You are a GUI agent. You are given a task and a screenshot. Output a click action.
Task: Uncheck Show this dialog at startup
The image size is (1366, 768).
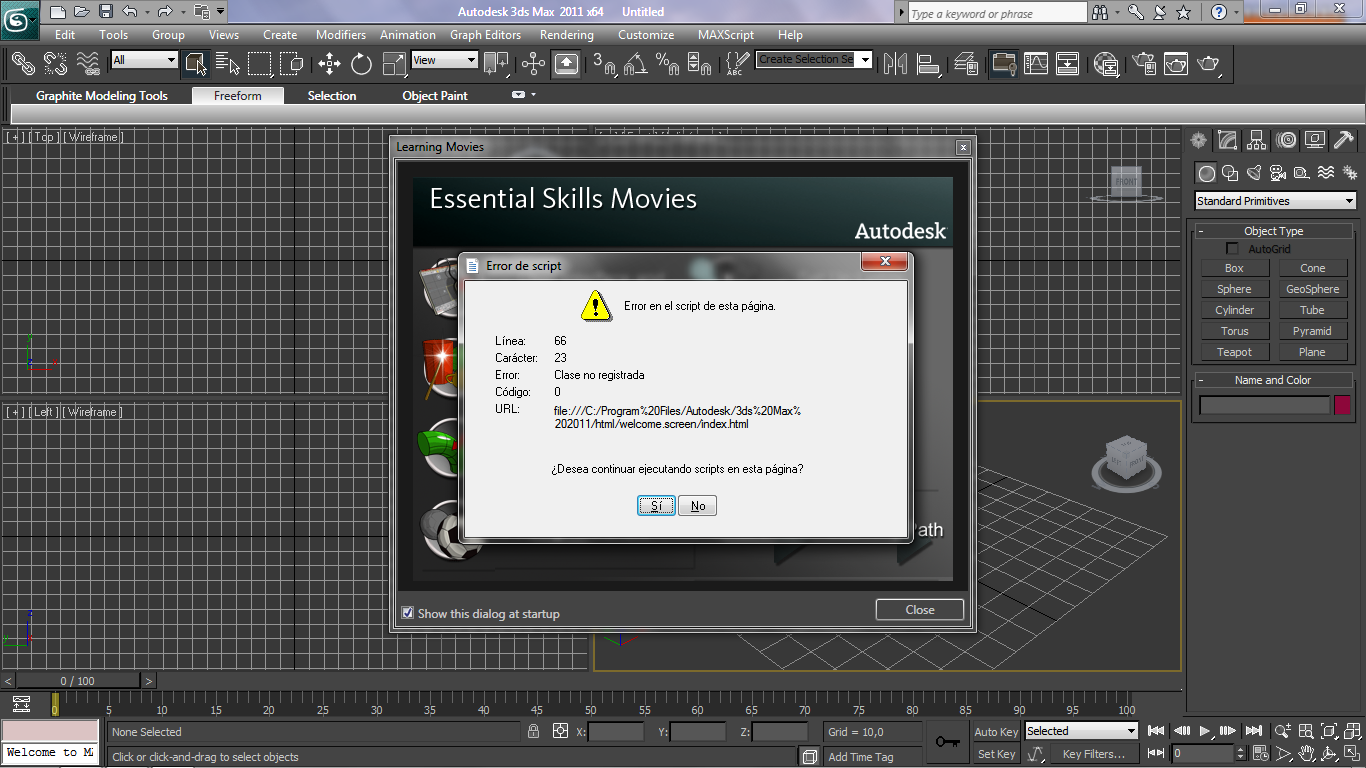407,613
